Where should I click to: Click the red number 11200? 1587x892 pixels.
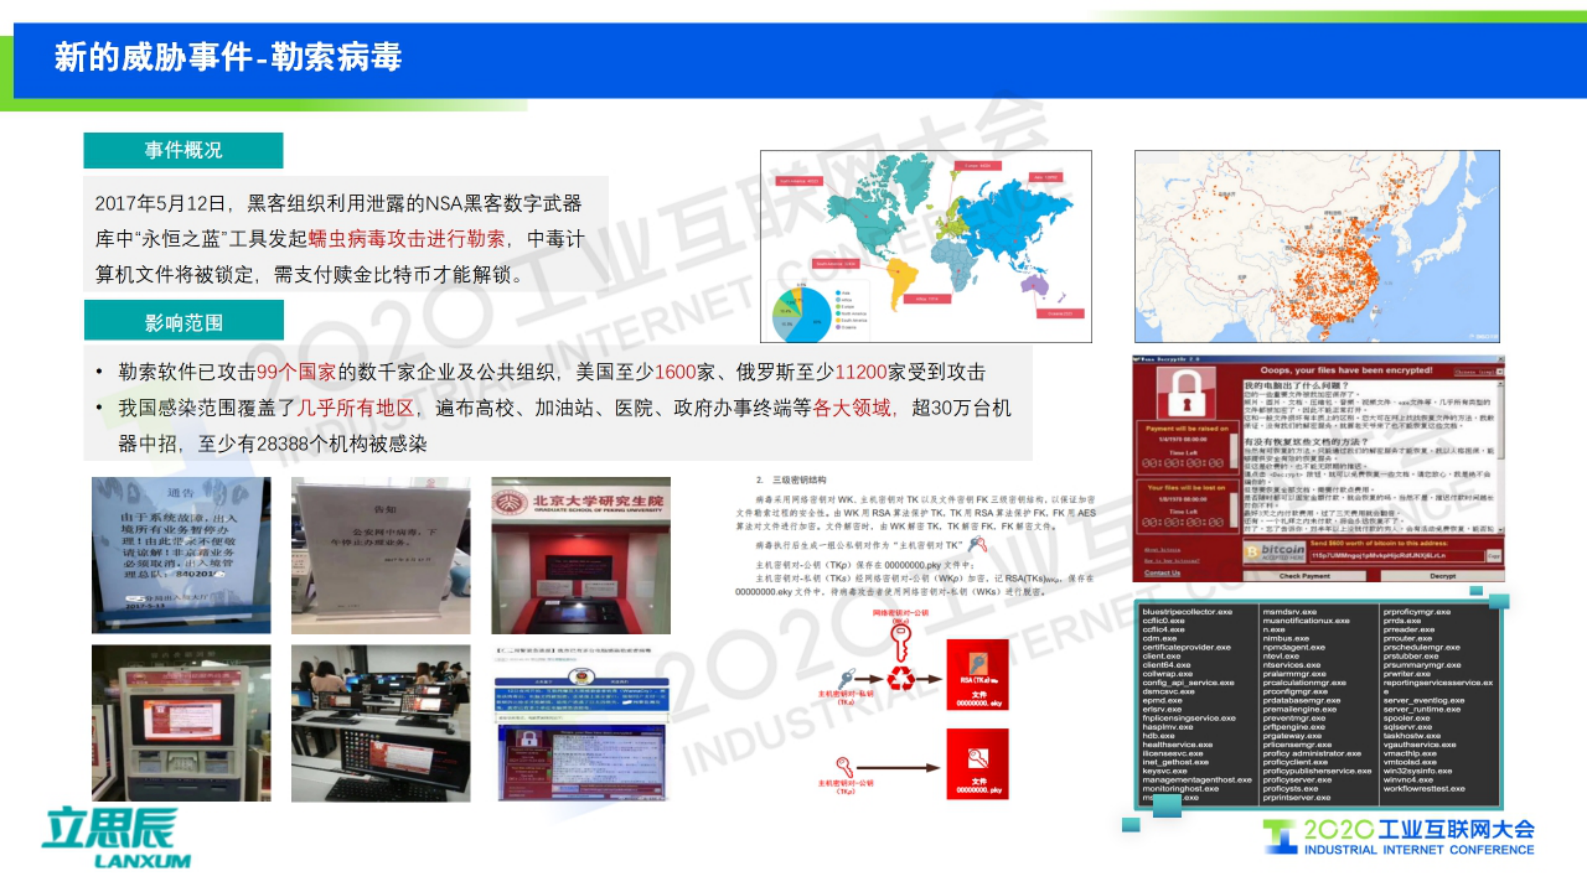[x=861, y=372]
